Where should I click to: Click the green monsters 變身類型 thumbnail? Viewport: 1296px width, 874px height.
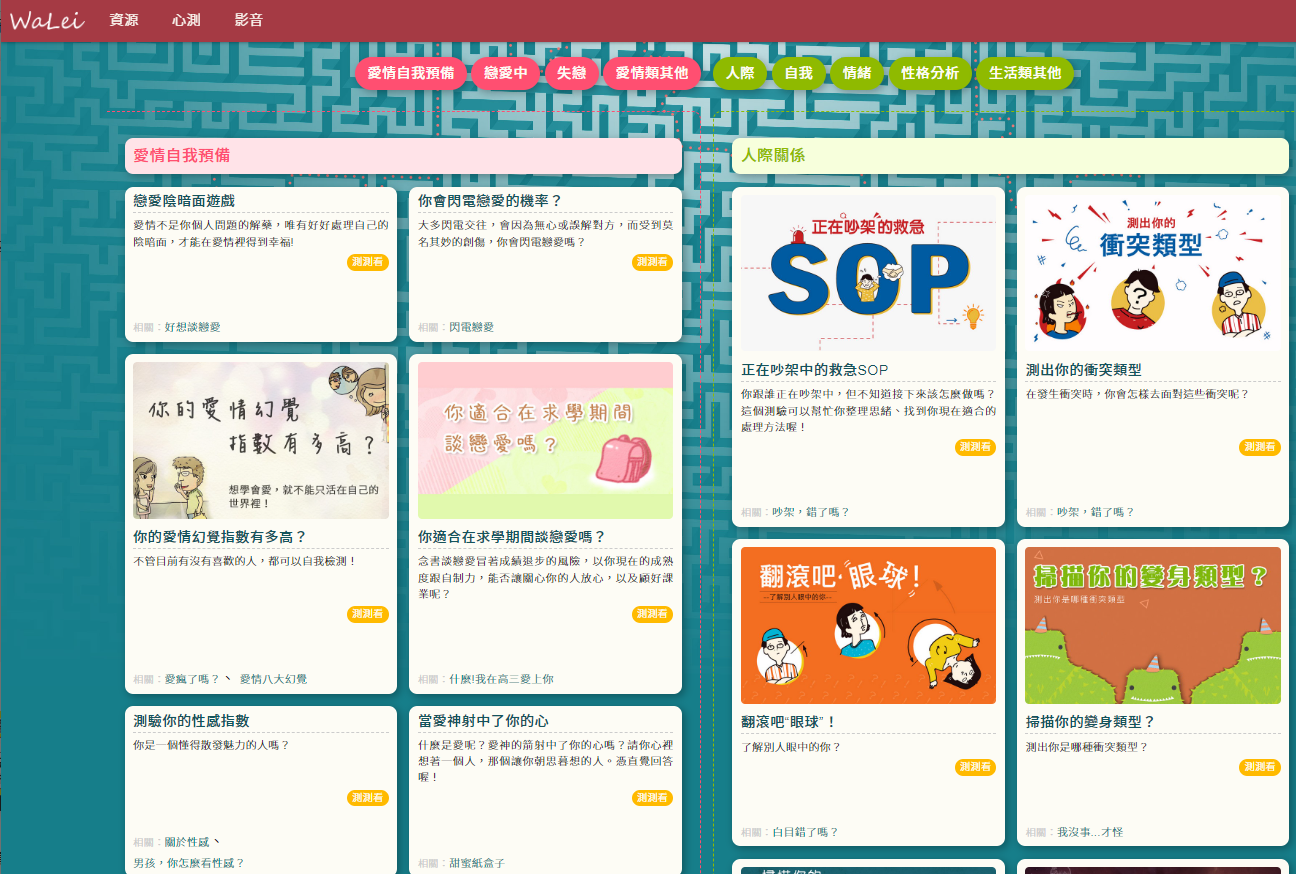pos(1153,625)
